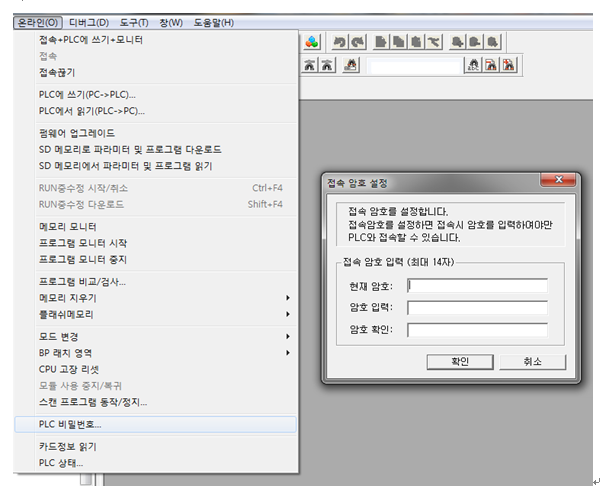Image resolution: width=611 pixels, height=503 pixels.
Task: Expand the 메모리 지우기 submenu arrow
Action: (x=288, y=298)
